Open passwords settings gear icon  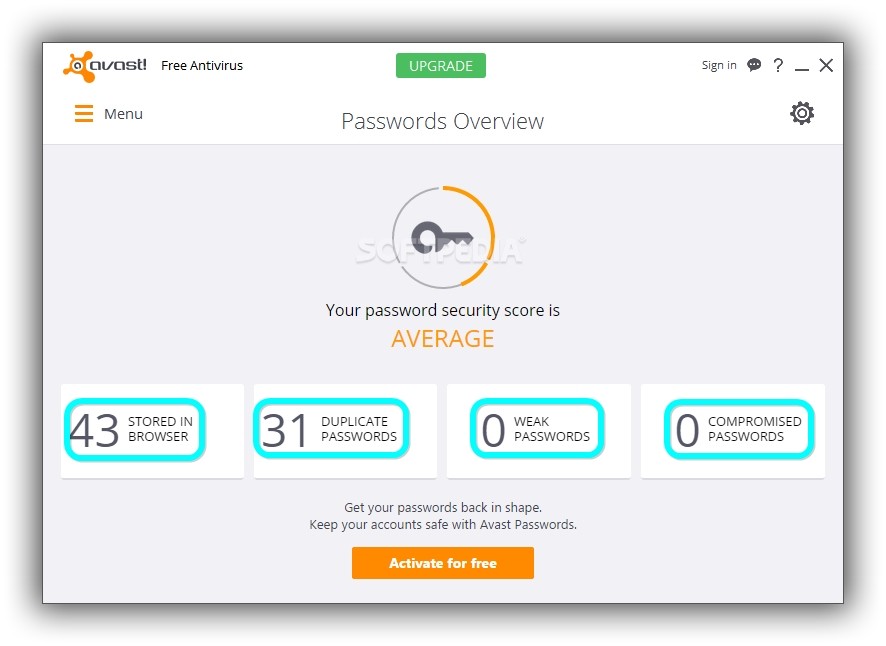tap(802, 114)
